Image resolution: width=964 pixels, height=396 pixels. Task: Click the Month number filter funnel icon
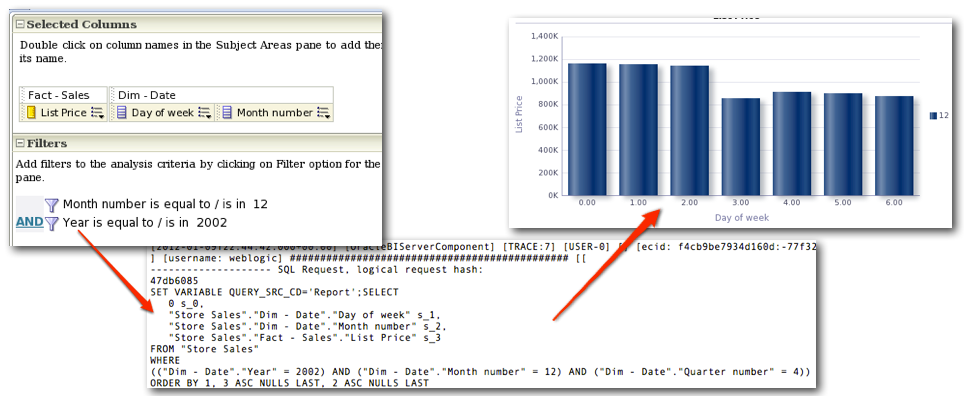pyautogui.click(x=52, y=205)
